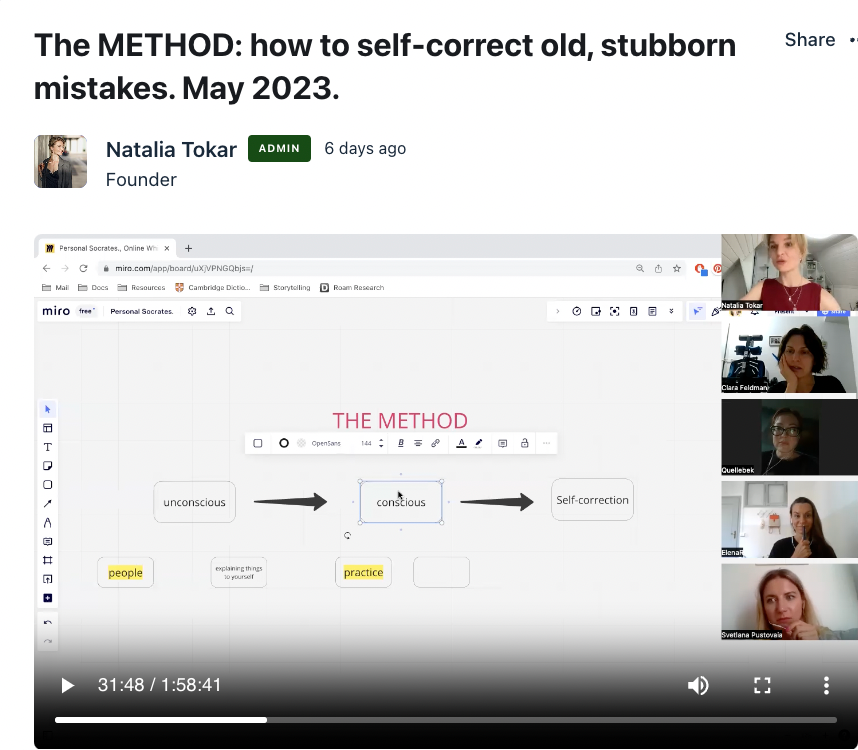Image resolution: width=858 pixels, height=750 pixels.
Task: Expand more Miro collaboration tools
Action: click(671, 311)
